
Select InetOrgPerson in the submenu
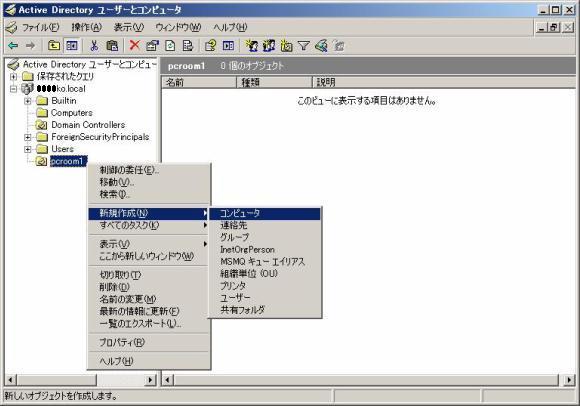point(265,250)
